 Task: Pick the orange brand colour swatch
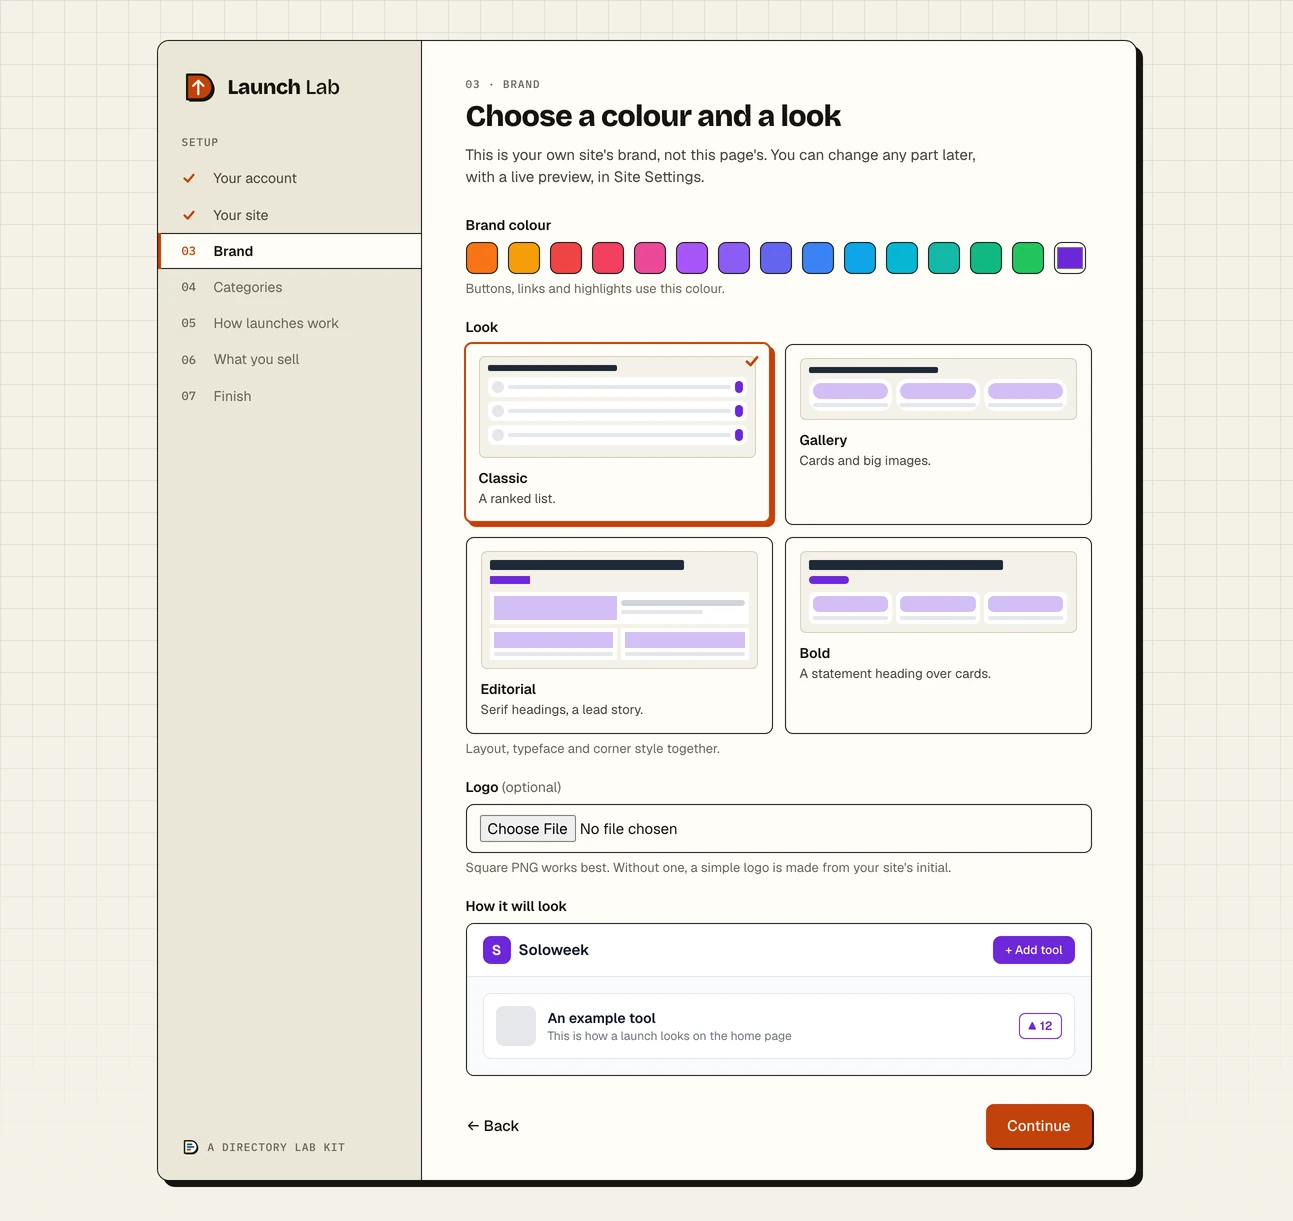482,258
